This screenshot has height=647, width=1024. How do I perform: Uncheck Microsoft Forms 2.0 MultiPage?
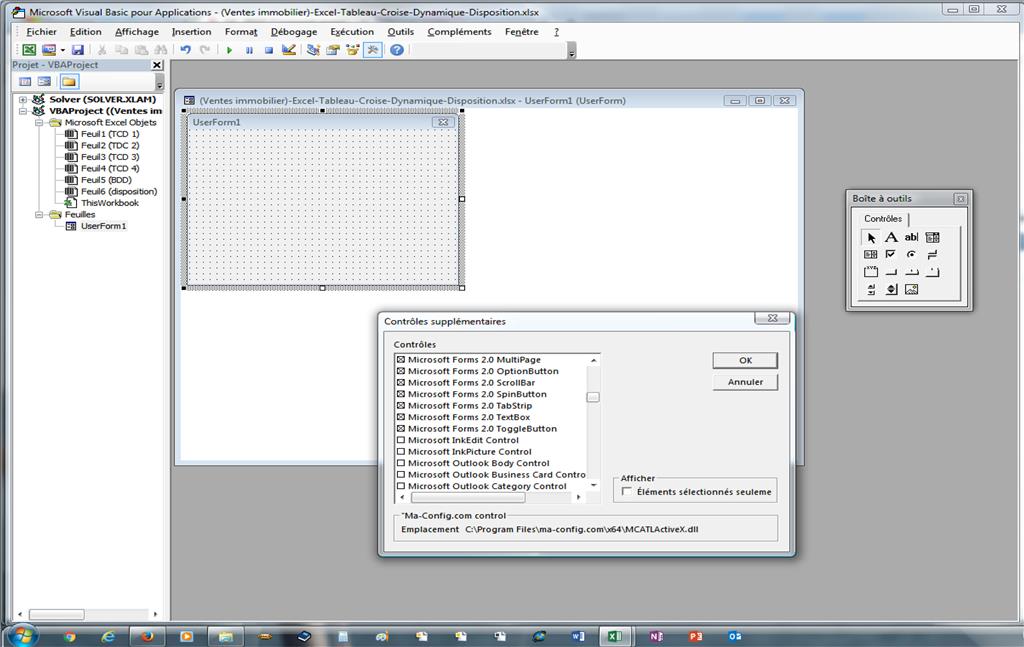coord(401,360)
